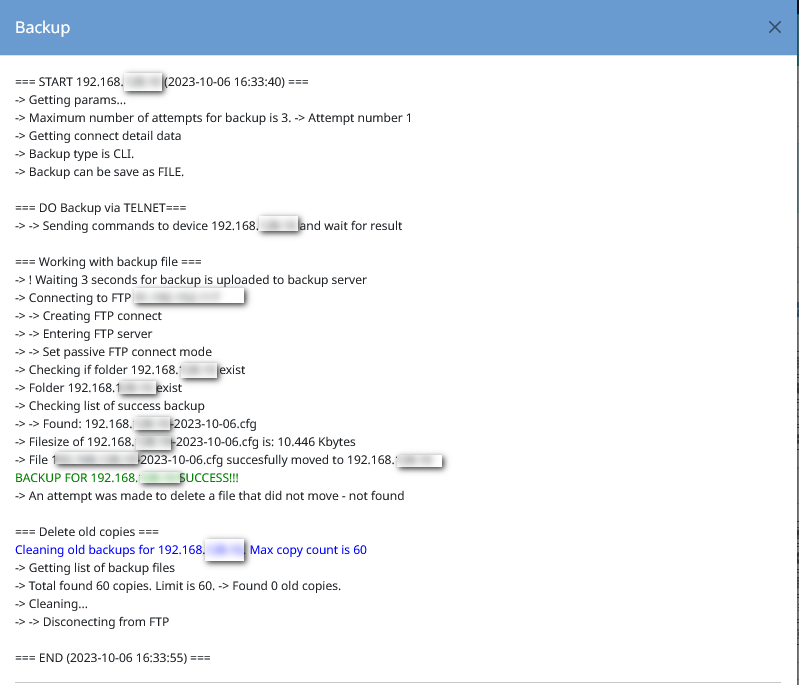This screenshot has width=799, height=685.
Task: Click the "Sending commands to device" line
Action: click(208, 226)
